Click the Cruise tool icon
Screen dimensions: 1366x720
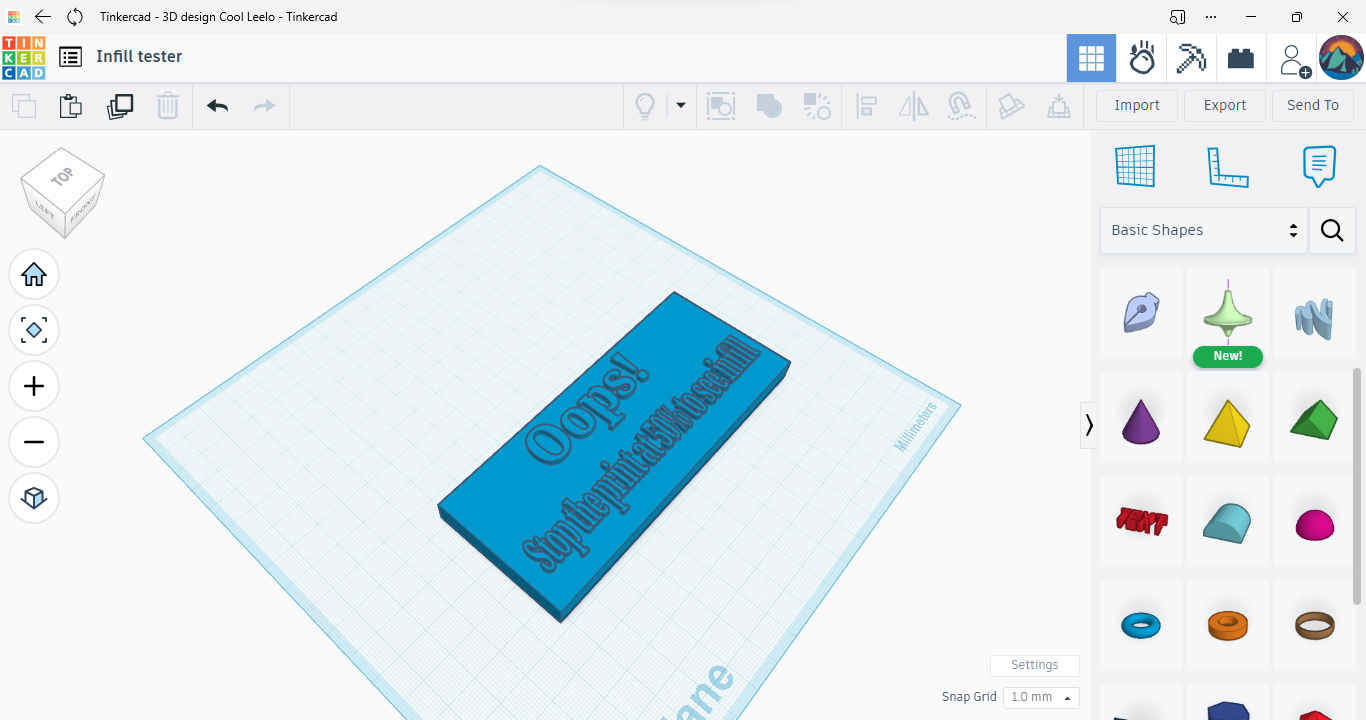coord(961,106)
